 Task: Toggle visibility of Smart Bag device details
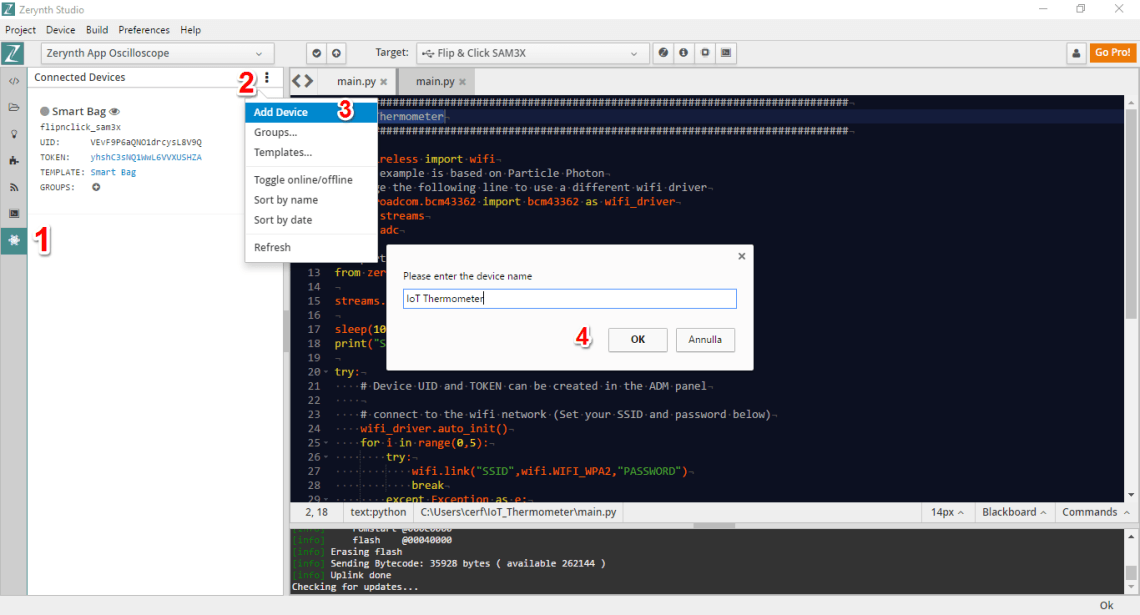point(113,111)
